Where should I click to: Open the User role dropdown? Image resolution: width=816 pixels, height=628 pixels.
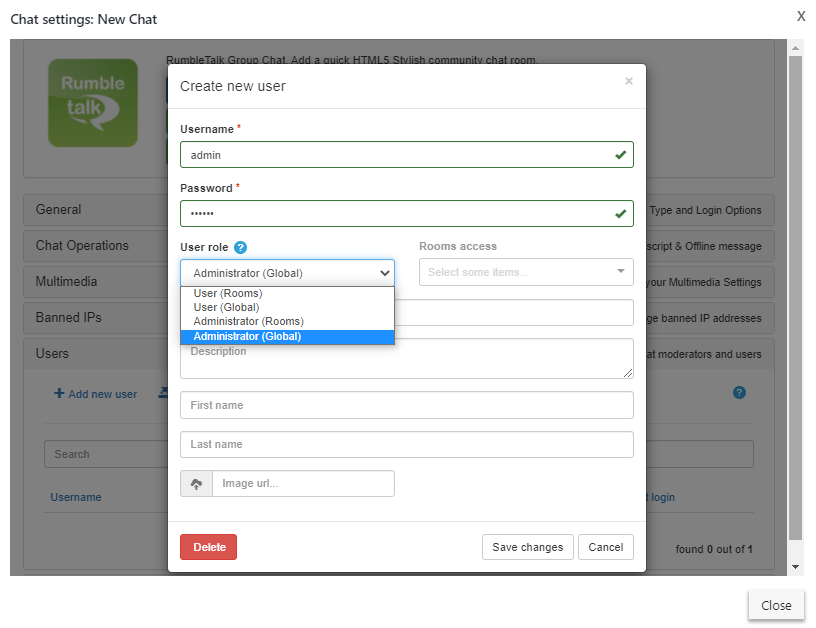click(x=287, y=273)
